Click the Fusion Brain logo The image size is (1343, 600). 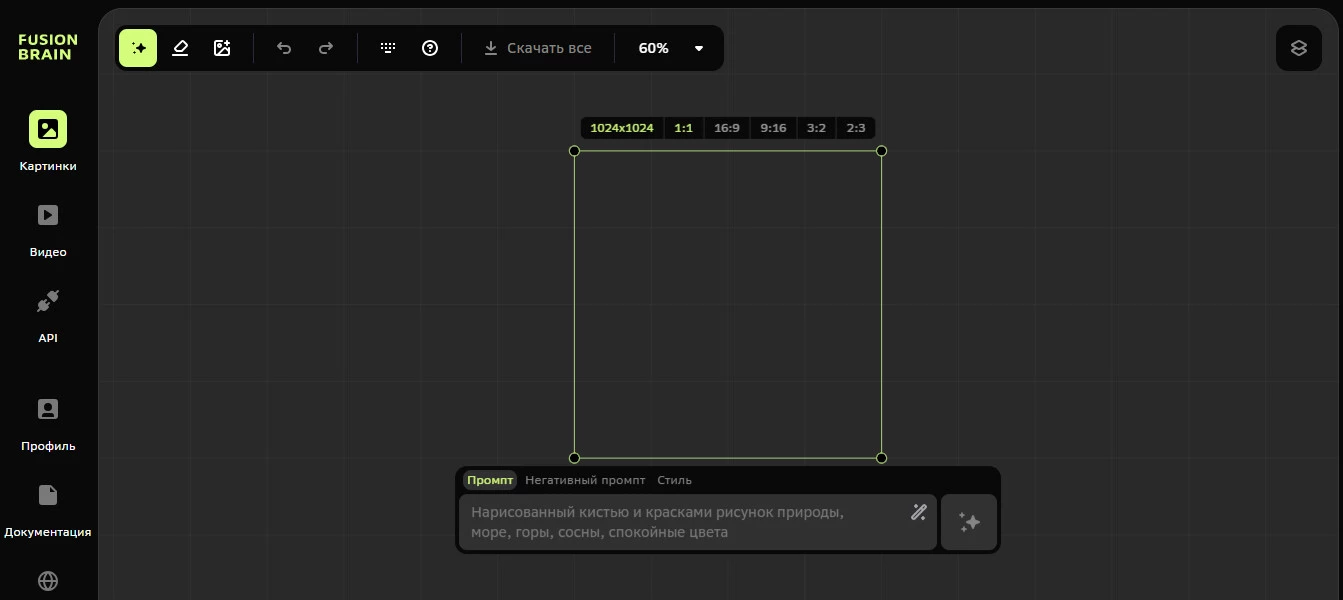(48, 47)
